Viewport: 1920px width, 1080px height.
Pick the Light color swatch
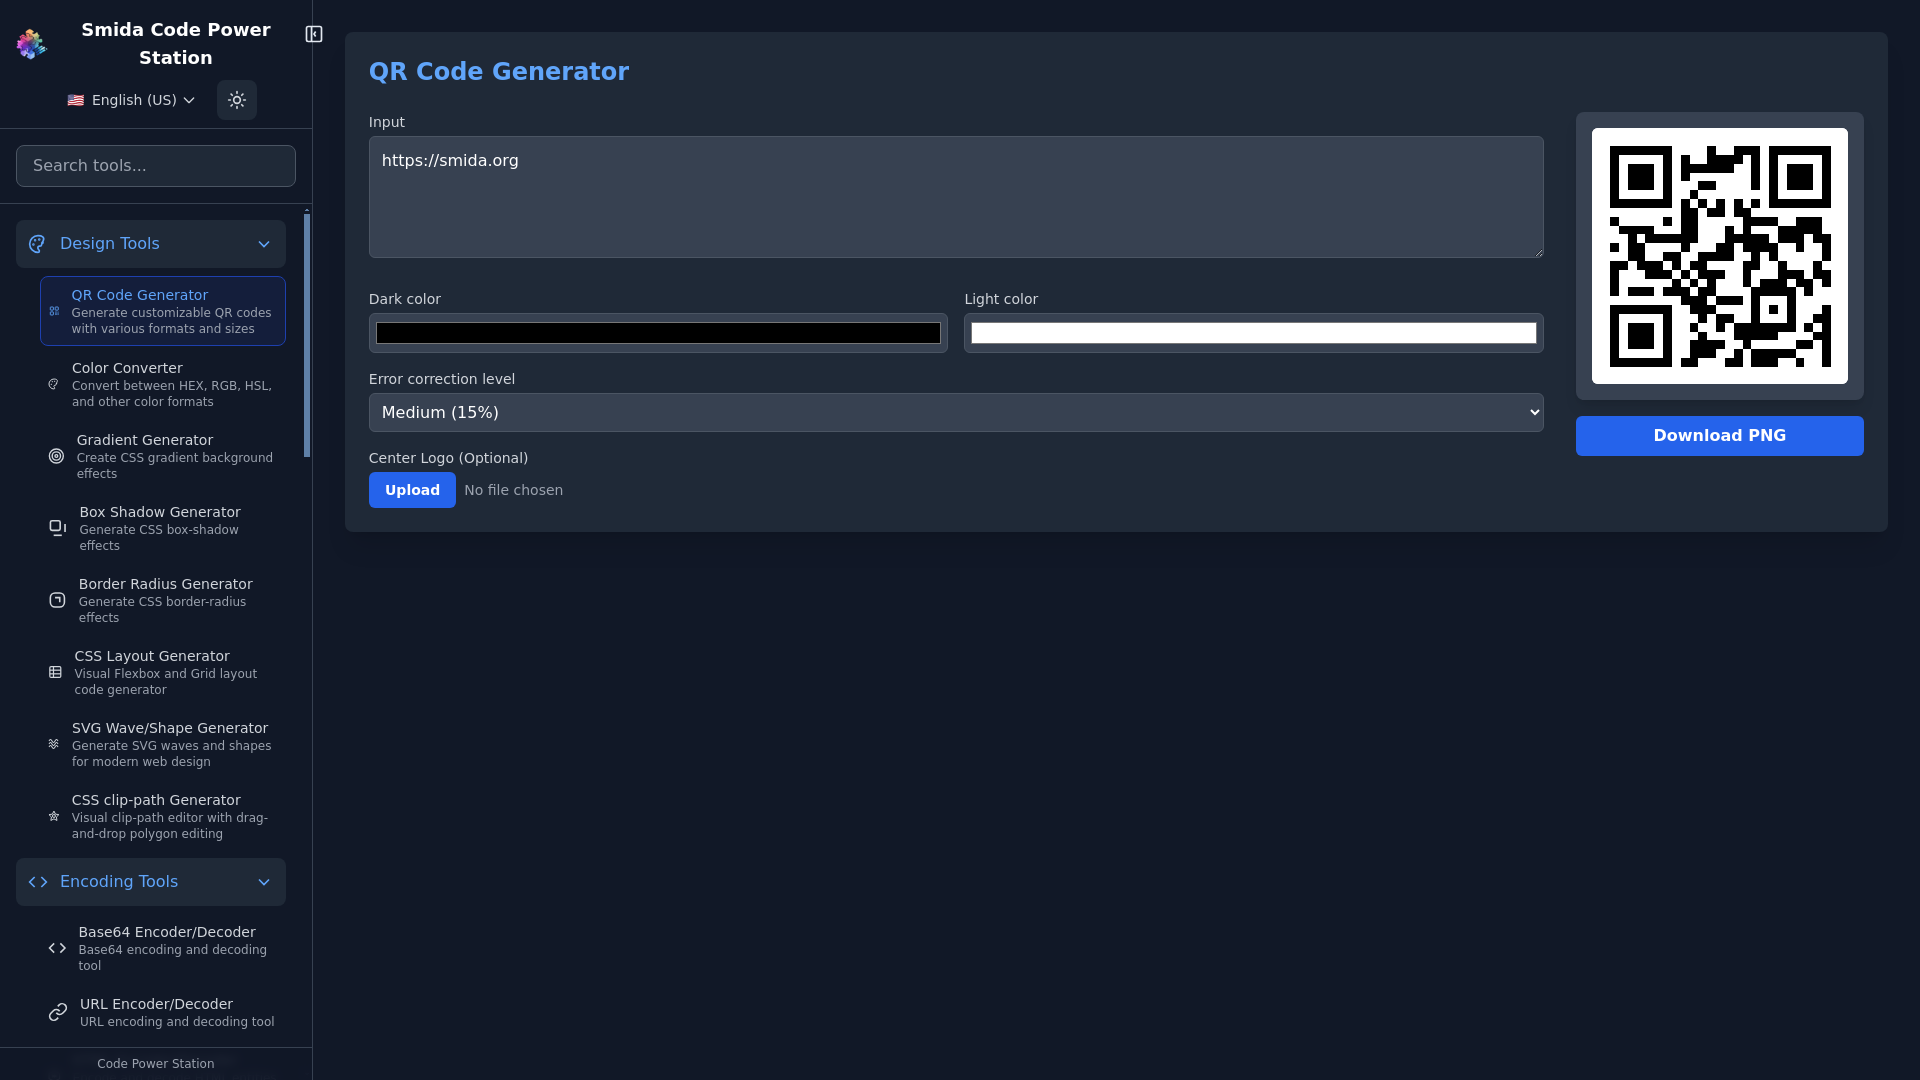[x=1254, y=333]
